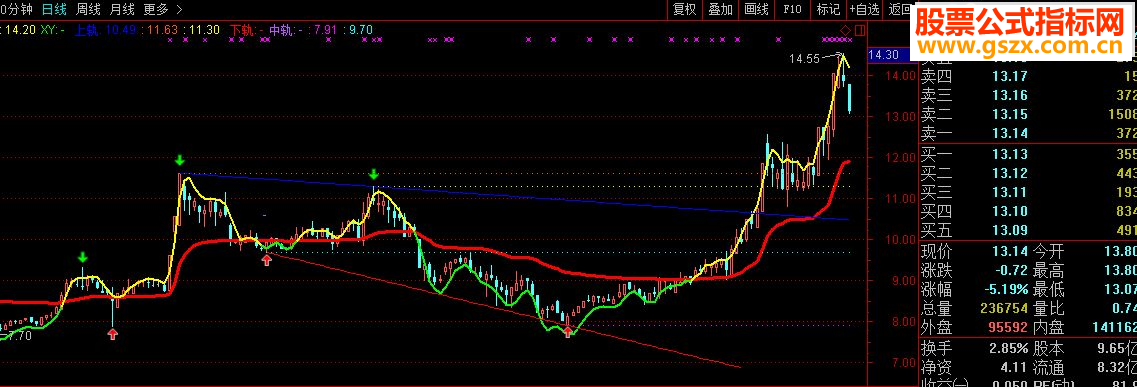
Task: Select the 卖四 13.17 ask row
Action: tap(1028, 75)
